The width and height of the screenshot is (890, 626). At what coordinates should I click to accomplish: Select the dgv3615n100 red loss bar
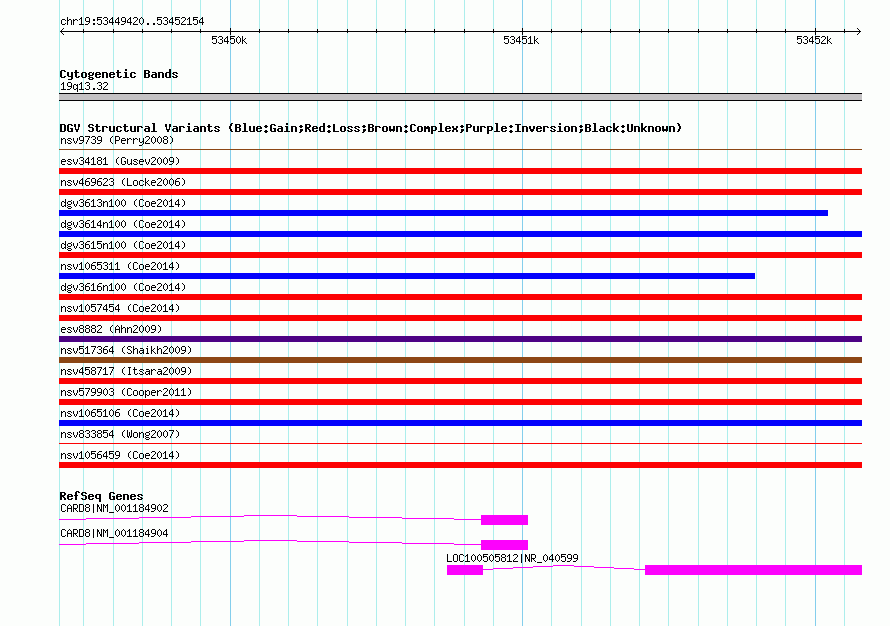tap(460, 255)
